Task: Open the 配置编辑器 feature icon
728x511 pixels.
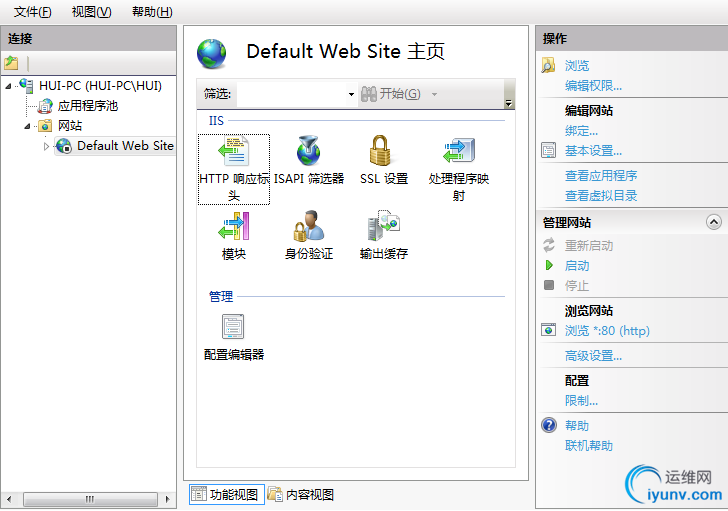Action: click(x=233, y=327)
